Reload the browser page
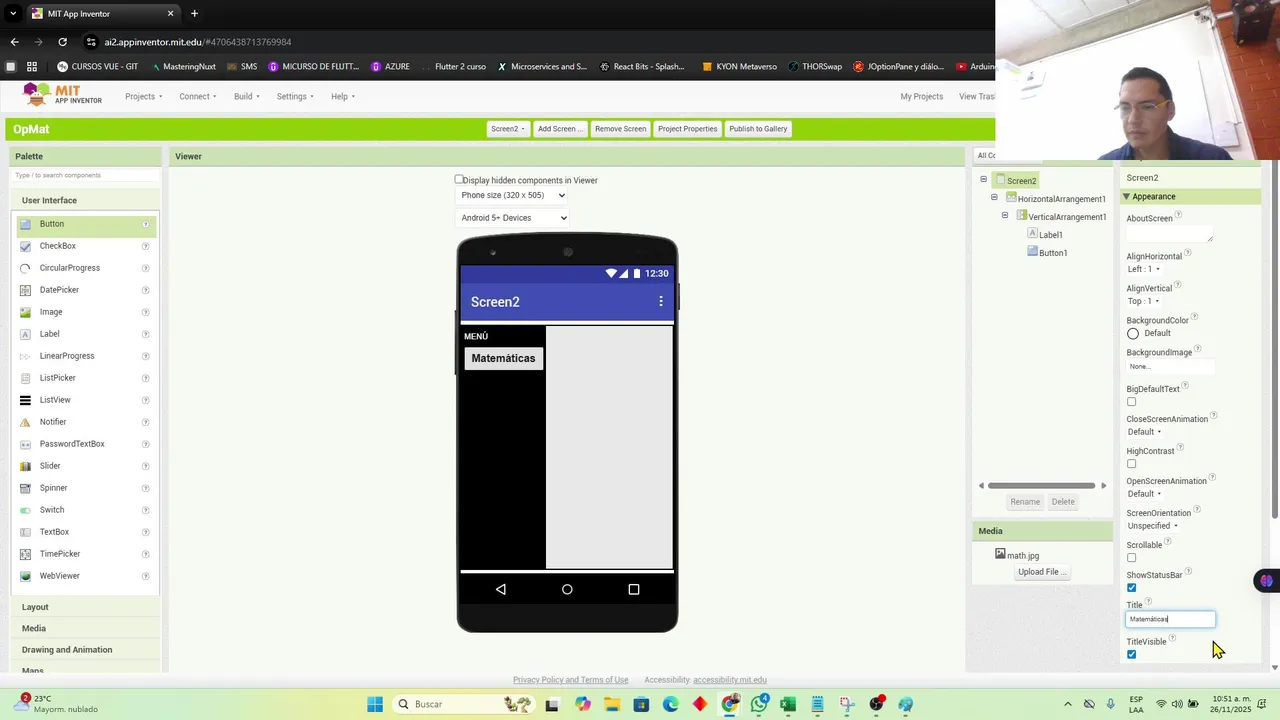The image size is (1280, 720). pos(62,42)
